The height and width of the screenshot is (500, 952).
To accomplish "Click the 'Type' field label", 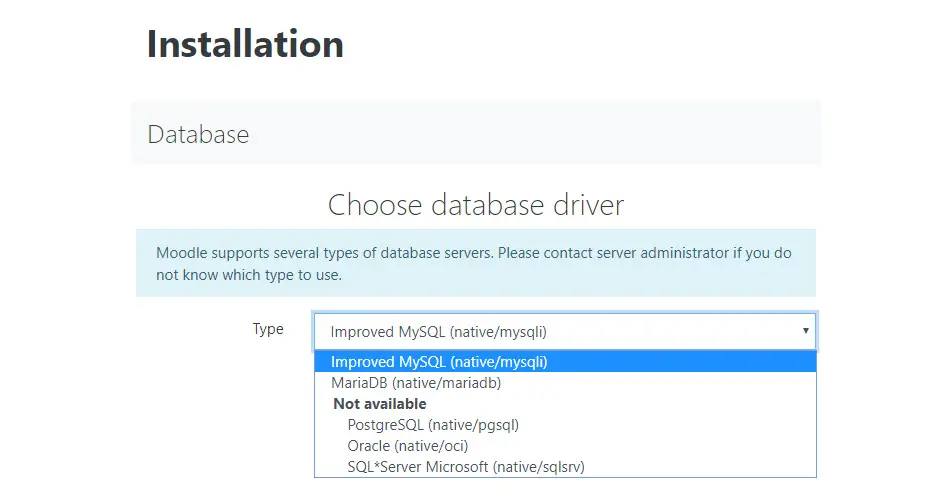I will pyautogui.click(x=268, y=329).
